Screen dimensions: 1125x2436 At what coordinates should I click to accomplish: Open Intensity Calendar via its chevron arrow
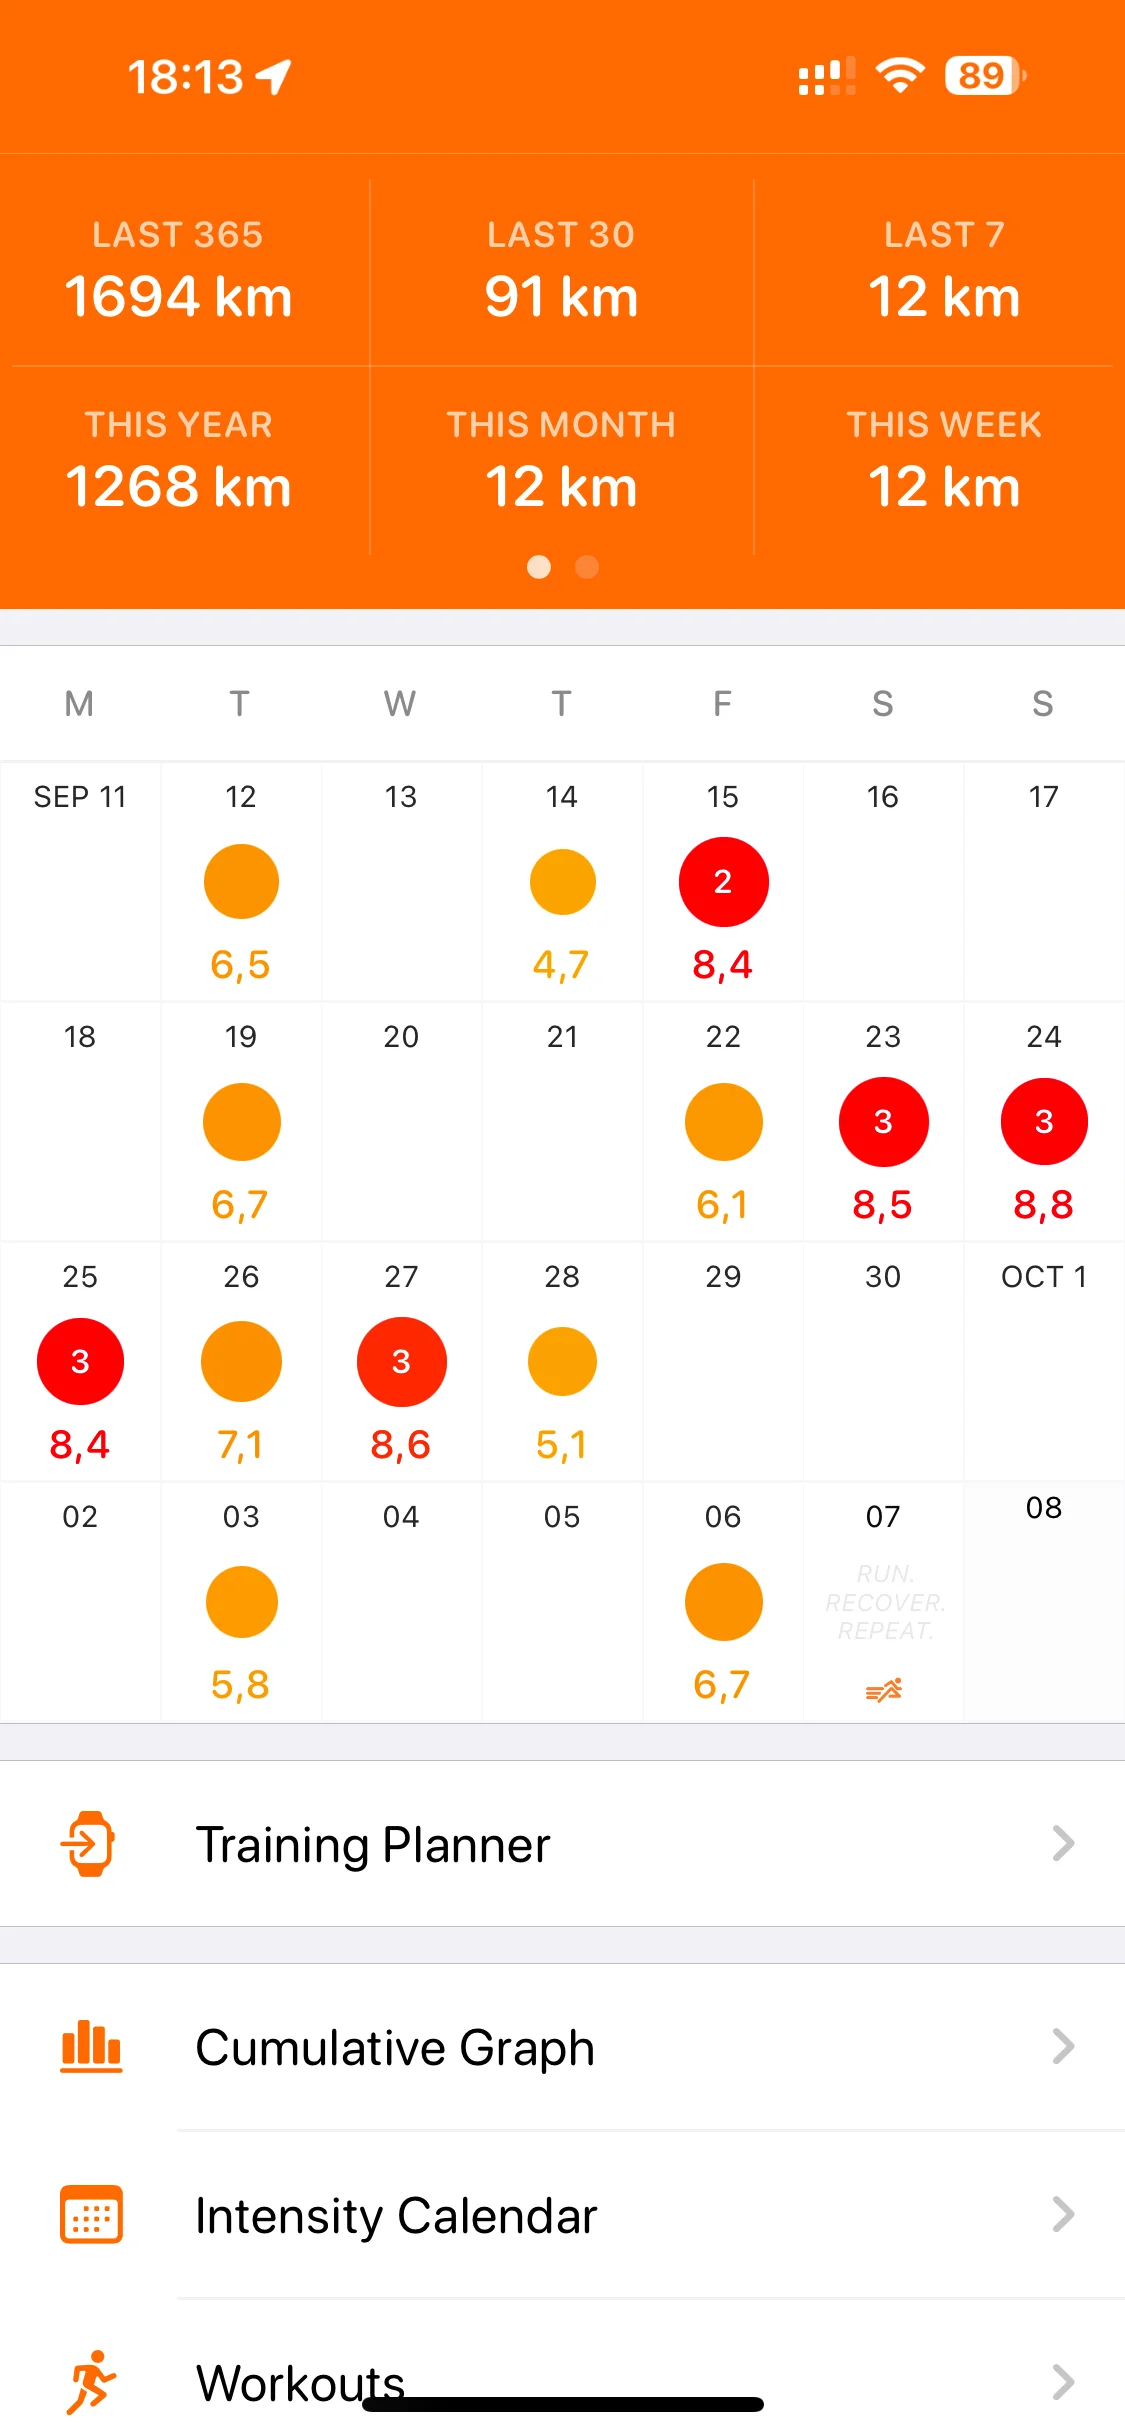pos(1063,2214)
